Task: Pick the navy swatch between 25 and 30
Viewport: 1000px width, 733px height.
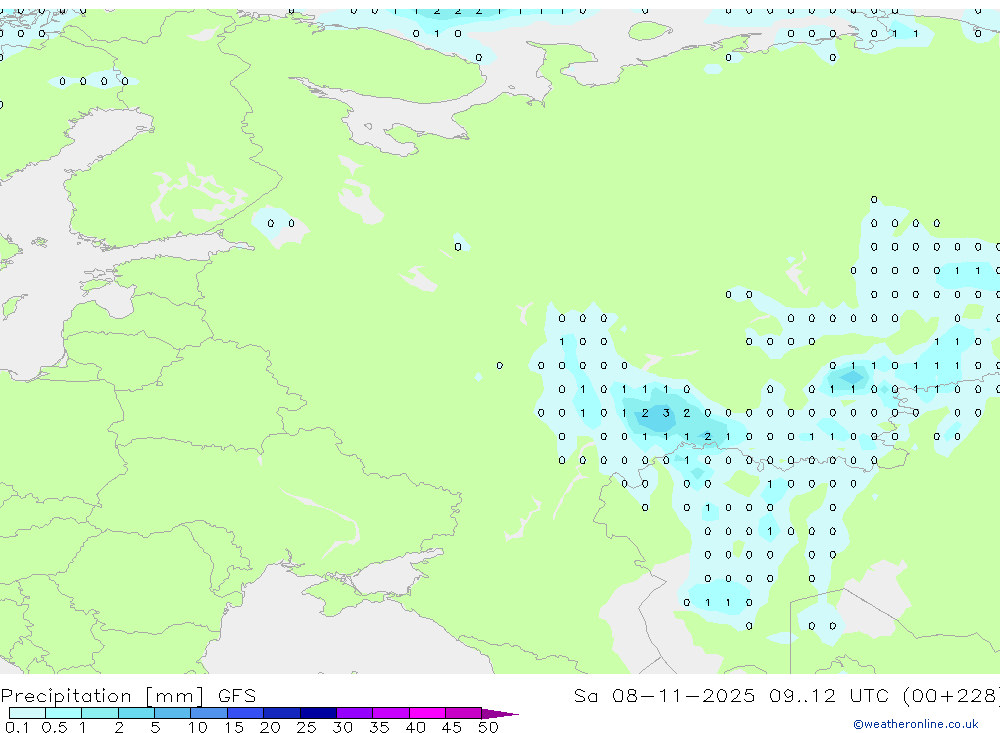Action: (318, 713)
